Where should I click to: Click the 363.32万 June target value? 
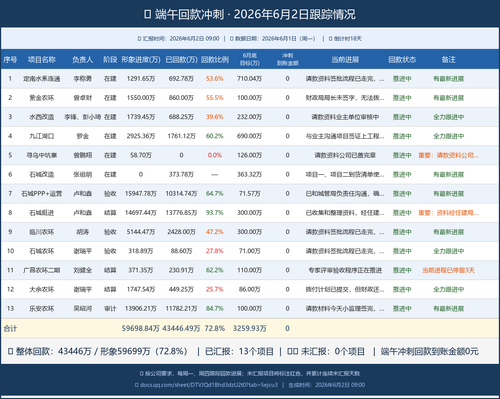point(250,174)
